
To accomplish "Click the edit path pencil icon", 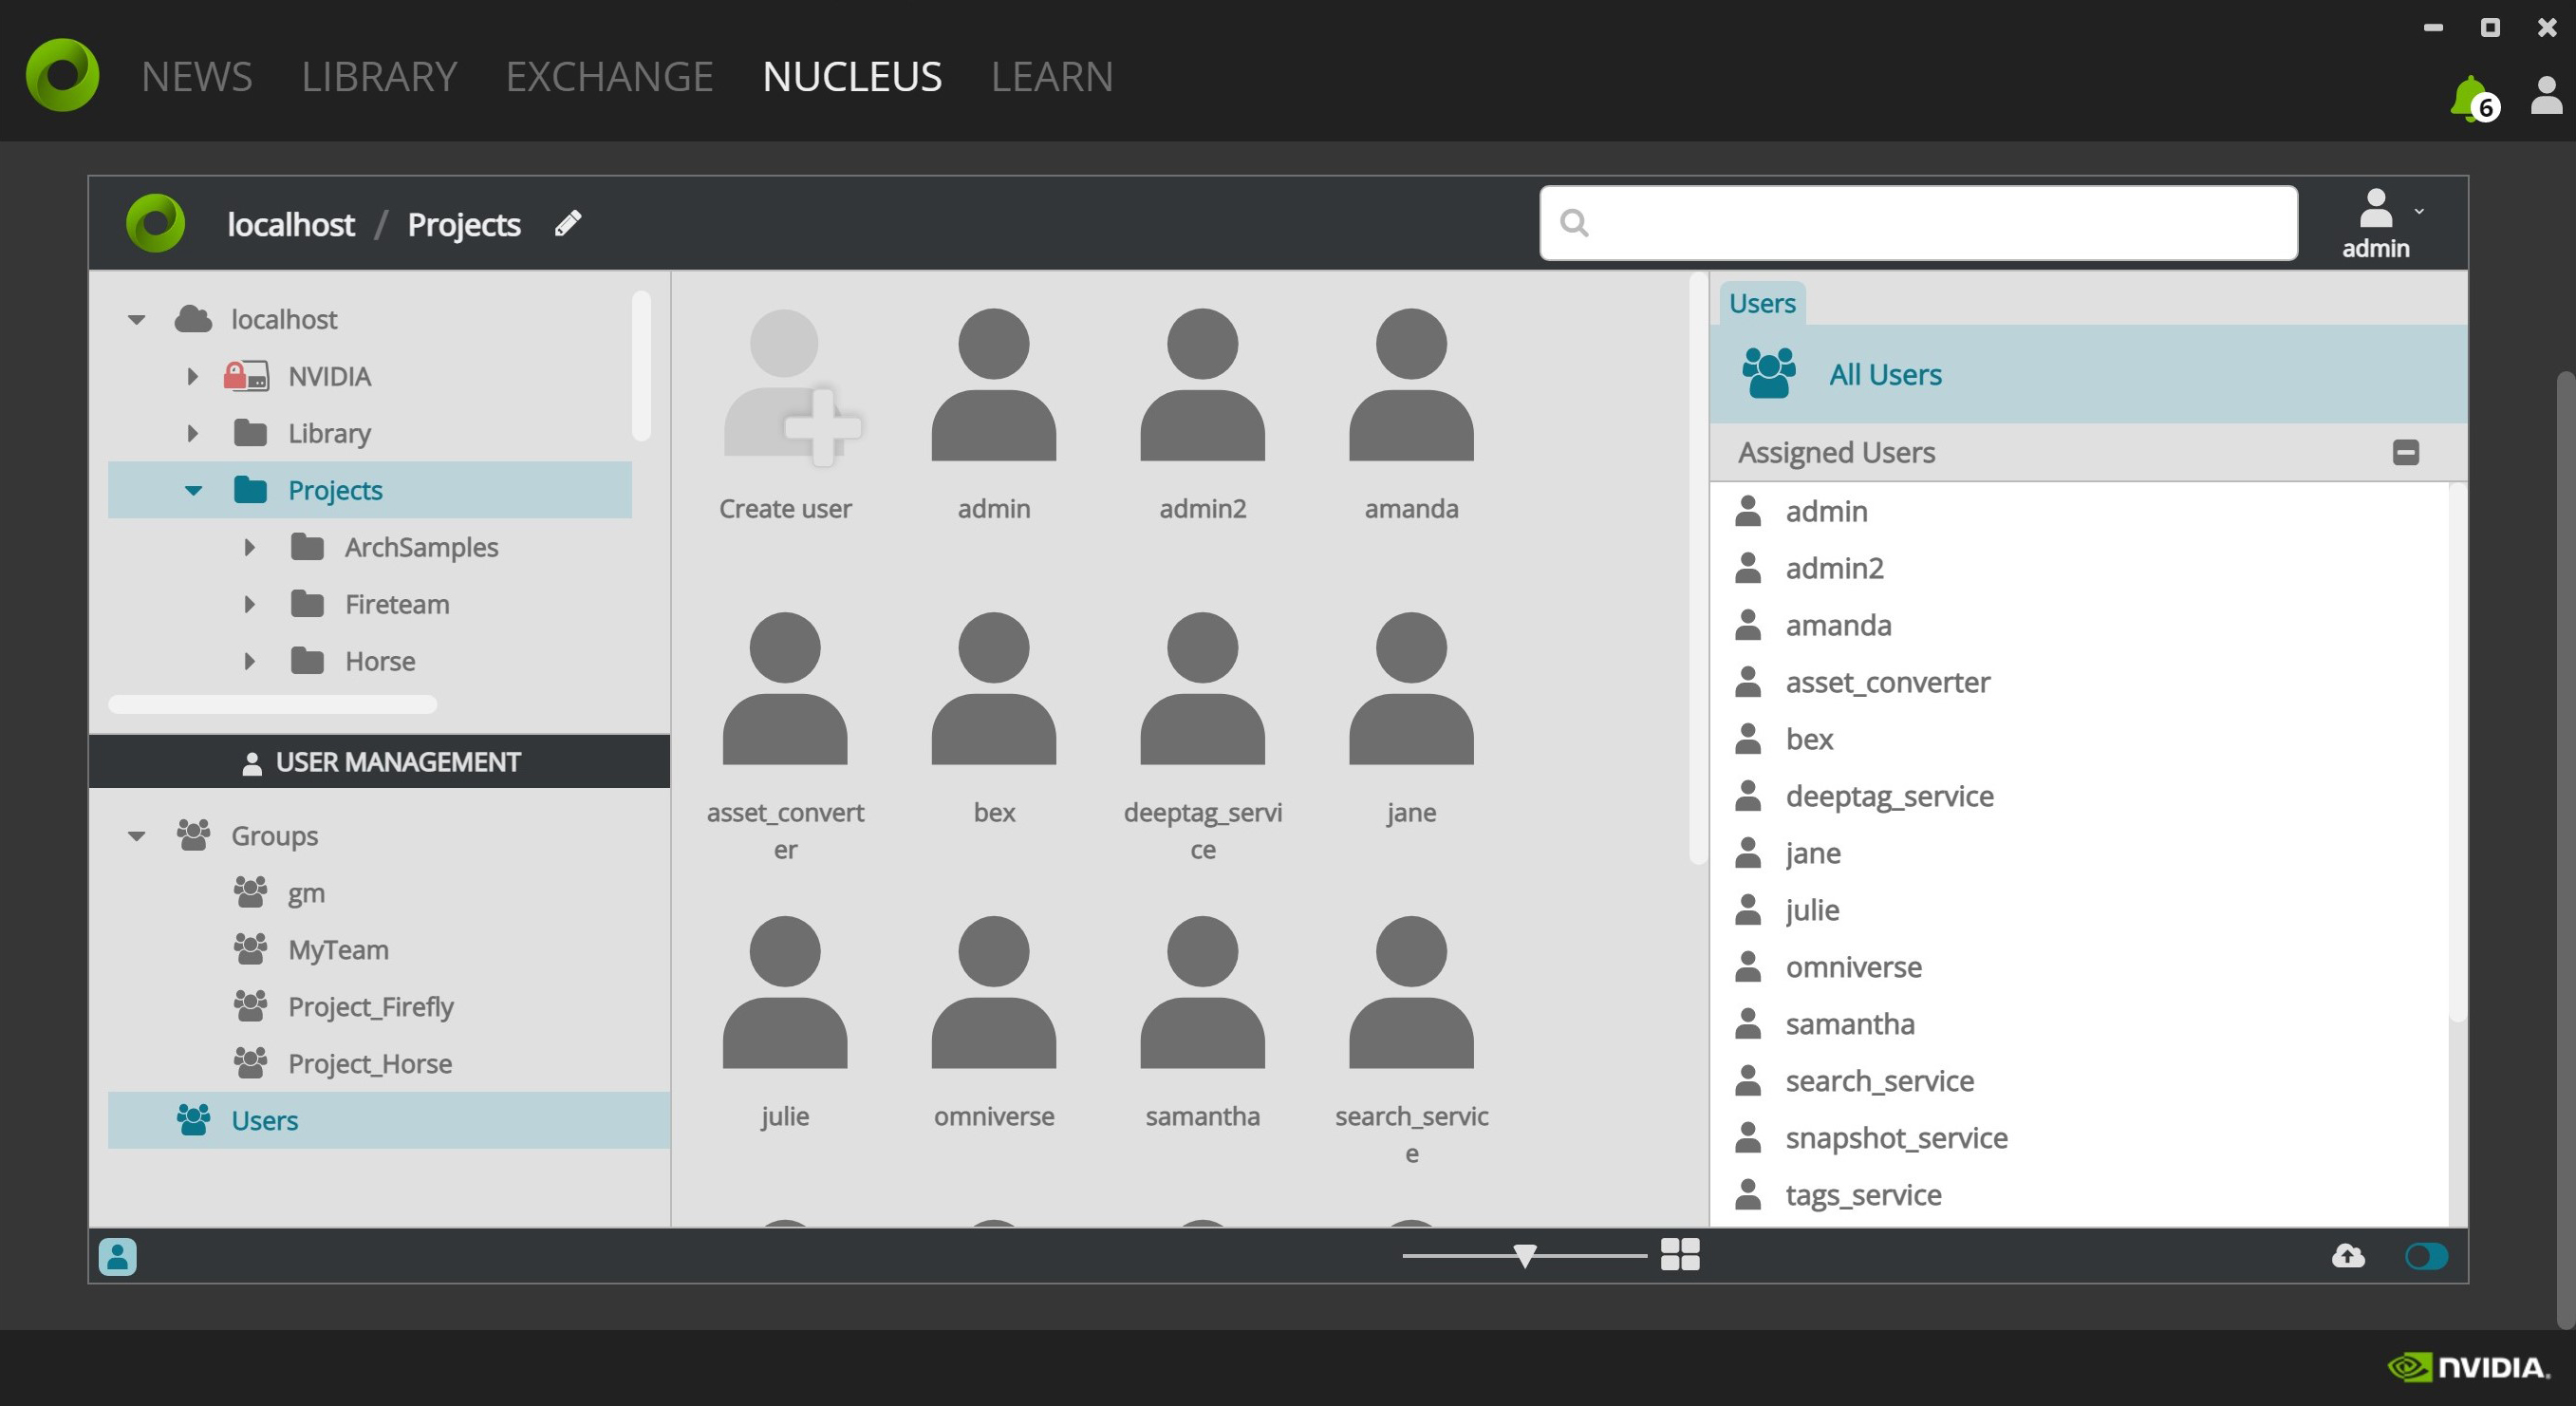I will tap(568, 223).
